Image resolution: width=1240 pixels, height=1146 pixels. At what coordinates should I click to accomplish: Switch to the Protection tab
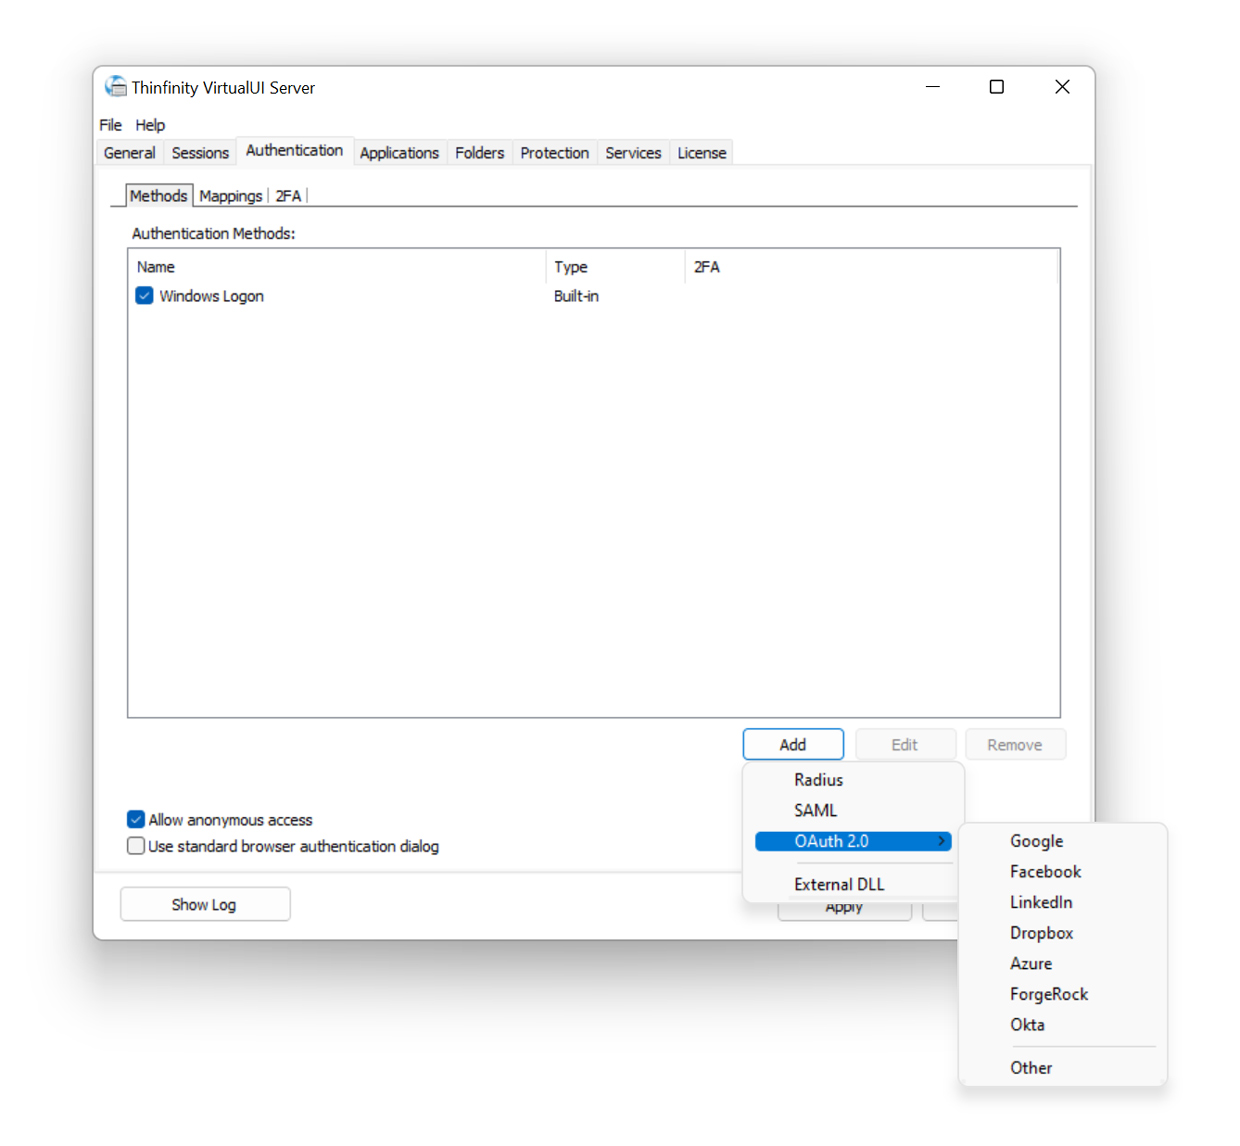point(554,152)
